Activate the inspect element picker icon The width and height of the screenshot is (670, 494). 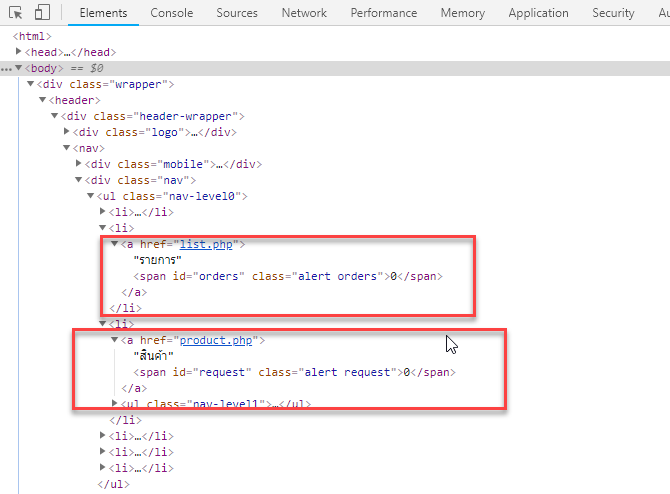(x=15, y=13)
